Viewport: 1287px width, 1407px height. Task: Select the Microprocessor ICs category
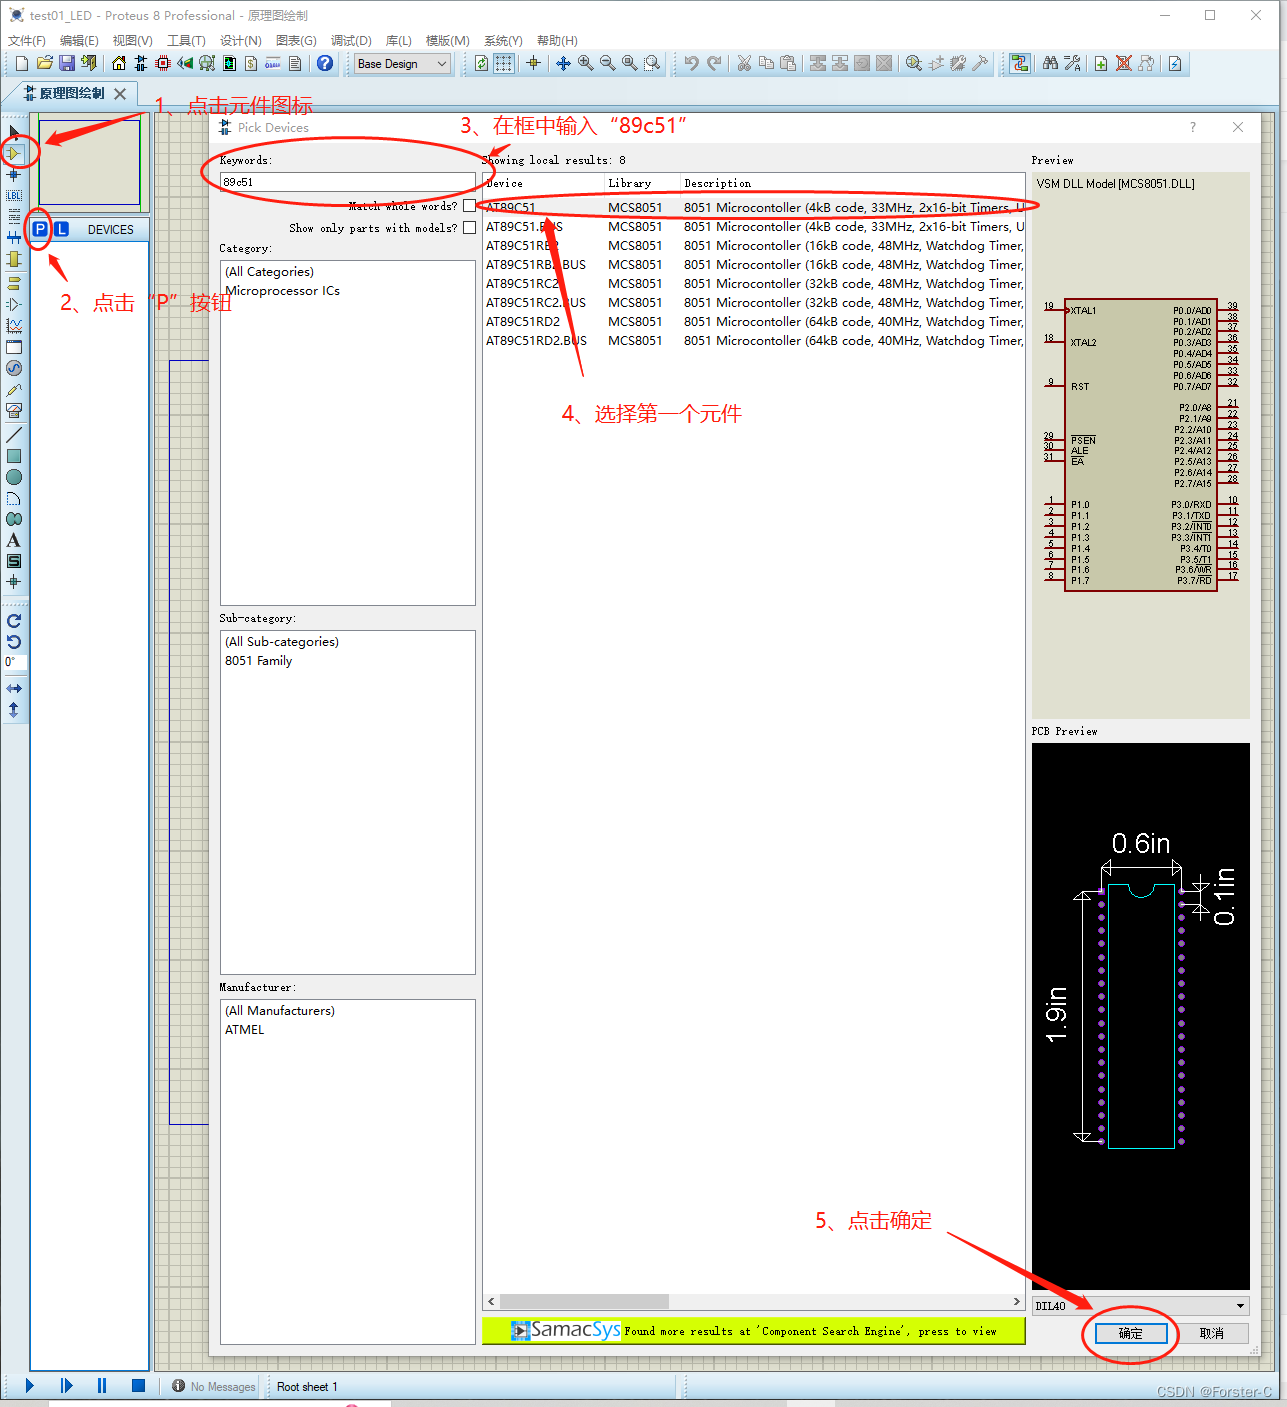click(x=282, y=291)
